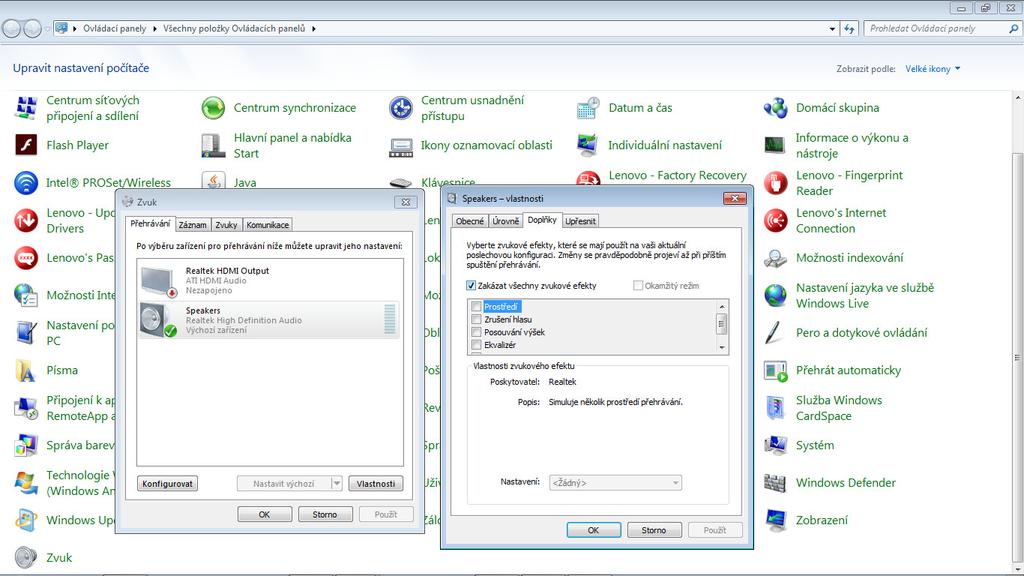Open Individuální nastavení icon
The image size is (1024, 576).
pos(588,145)
